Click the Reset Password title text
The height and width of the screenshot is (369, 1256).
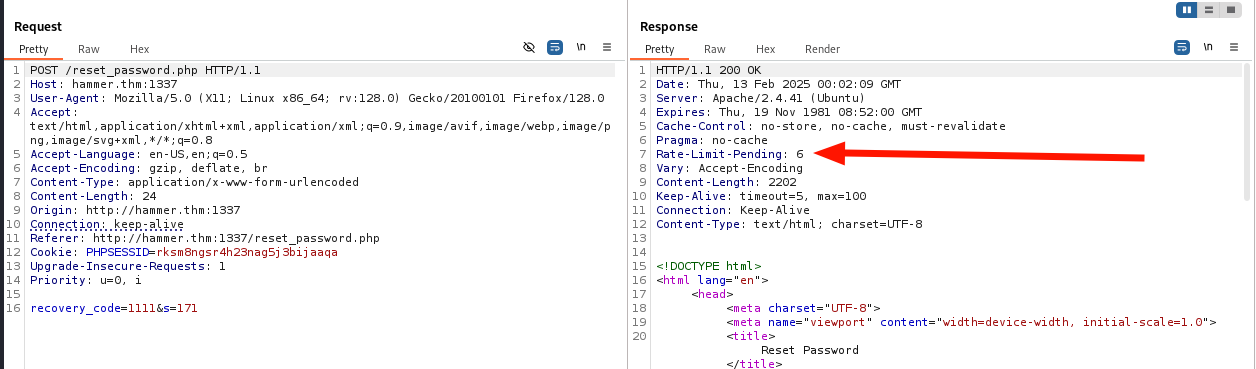click(x=810, y=350)
